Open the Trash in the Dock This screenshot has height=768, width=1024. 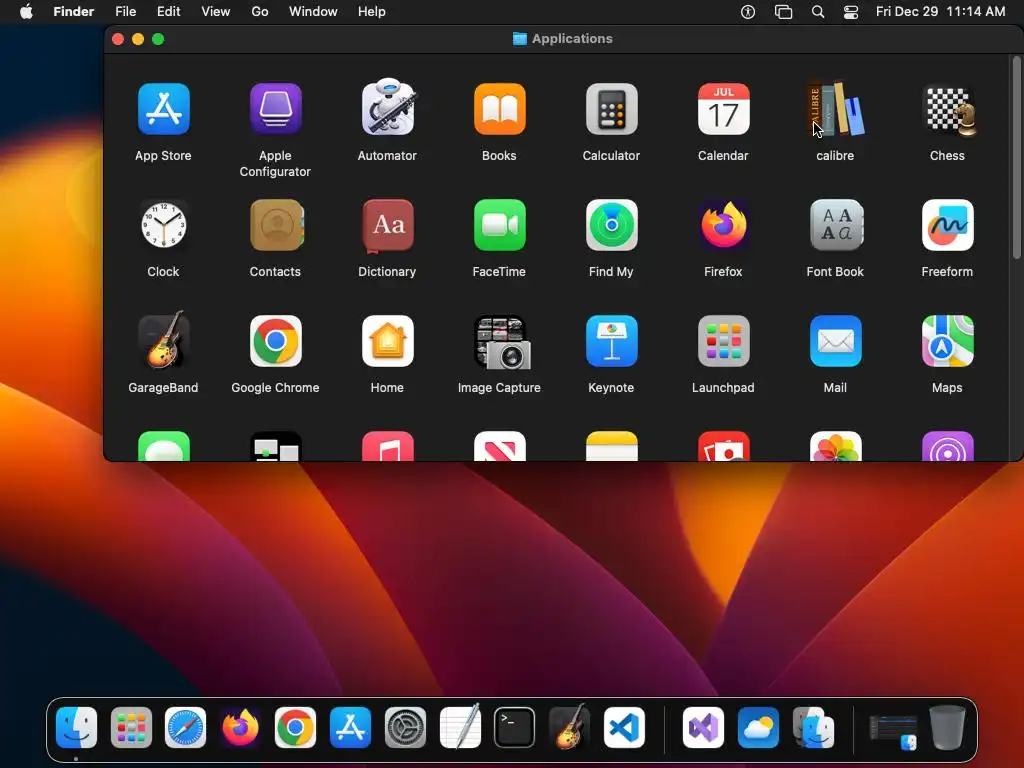click(948, 727)
